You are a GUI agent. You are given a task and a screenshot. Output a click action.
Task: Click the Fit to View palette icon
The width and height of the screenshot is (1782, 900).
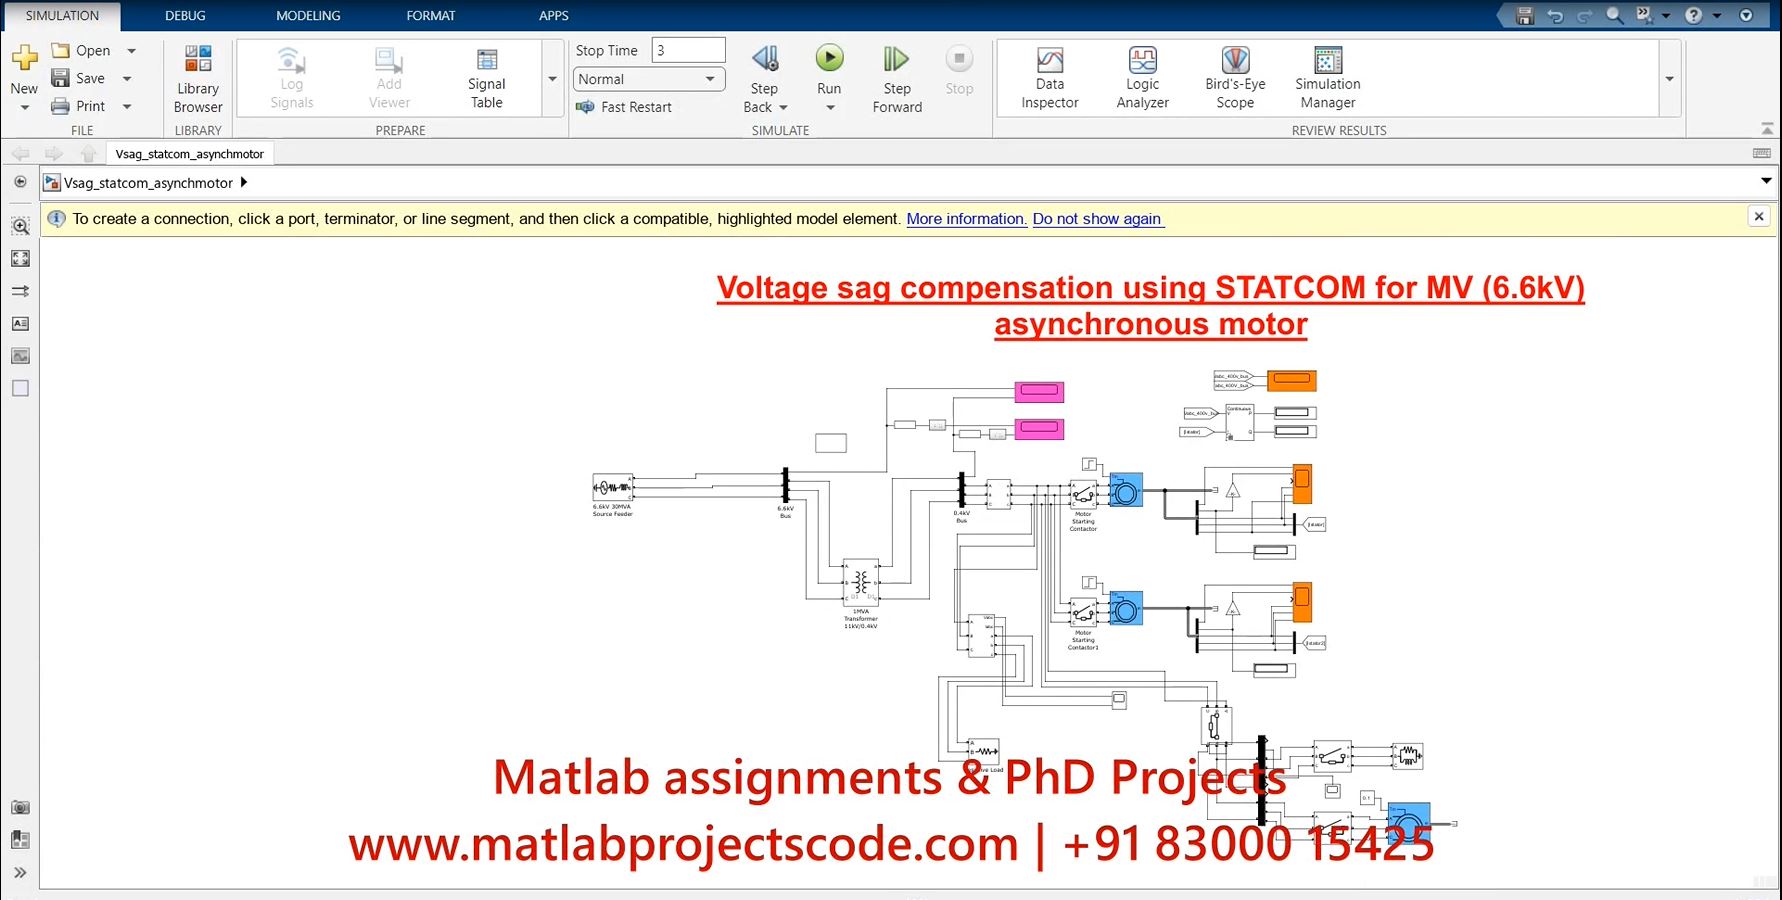pos(20,258)
